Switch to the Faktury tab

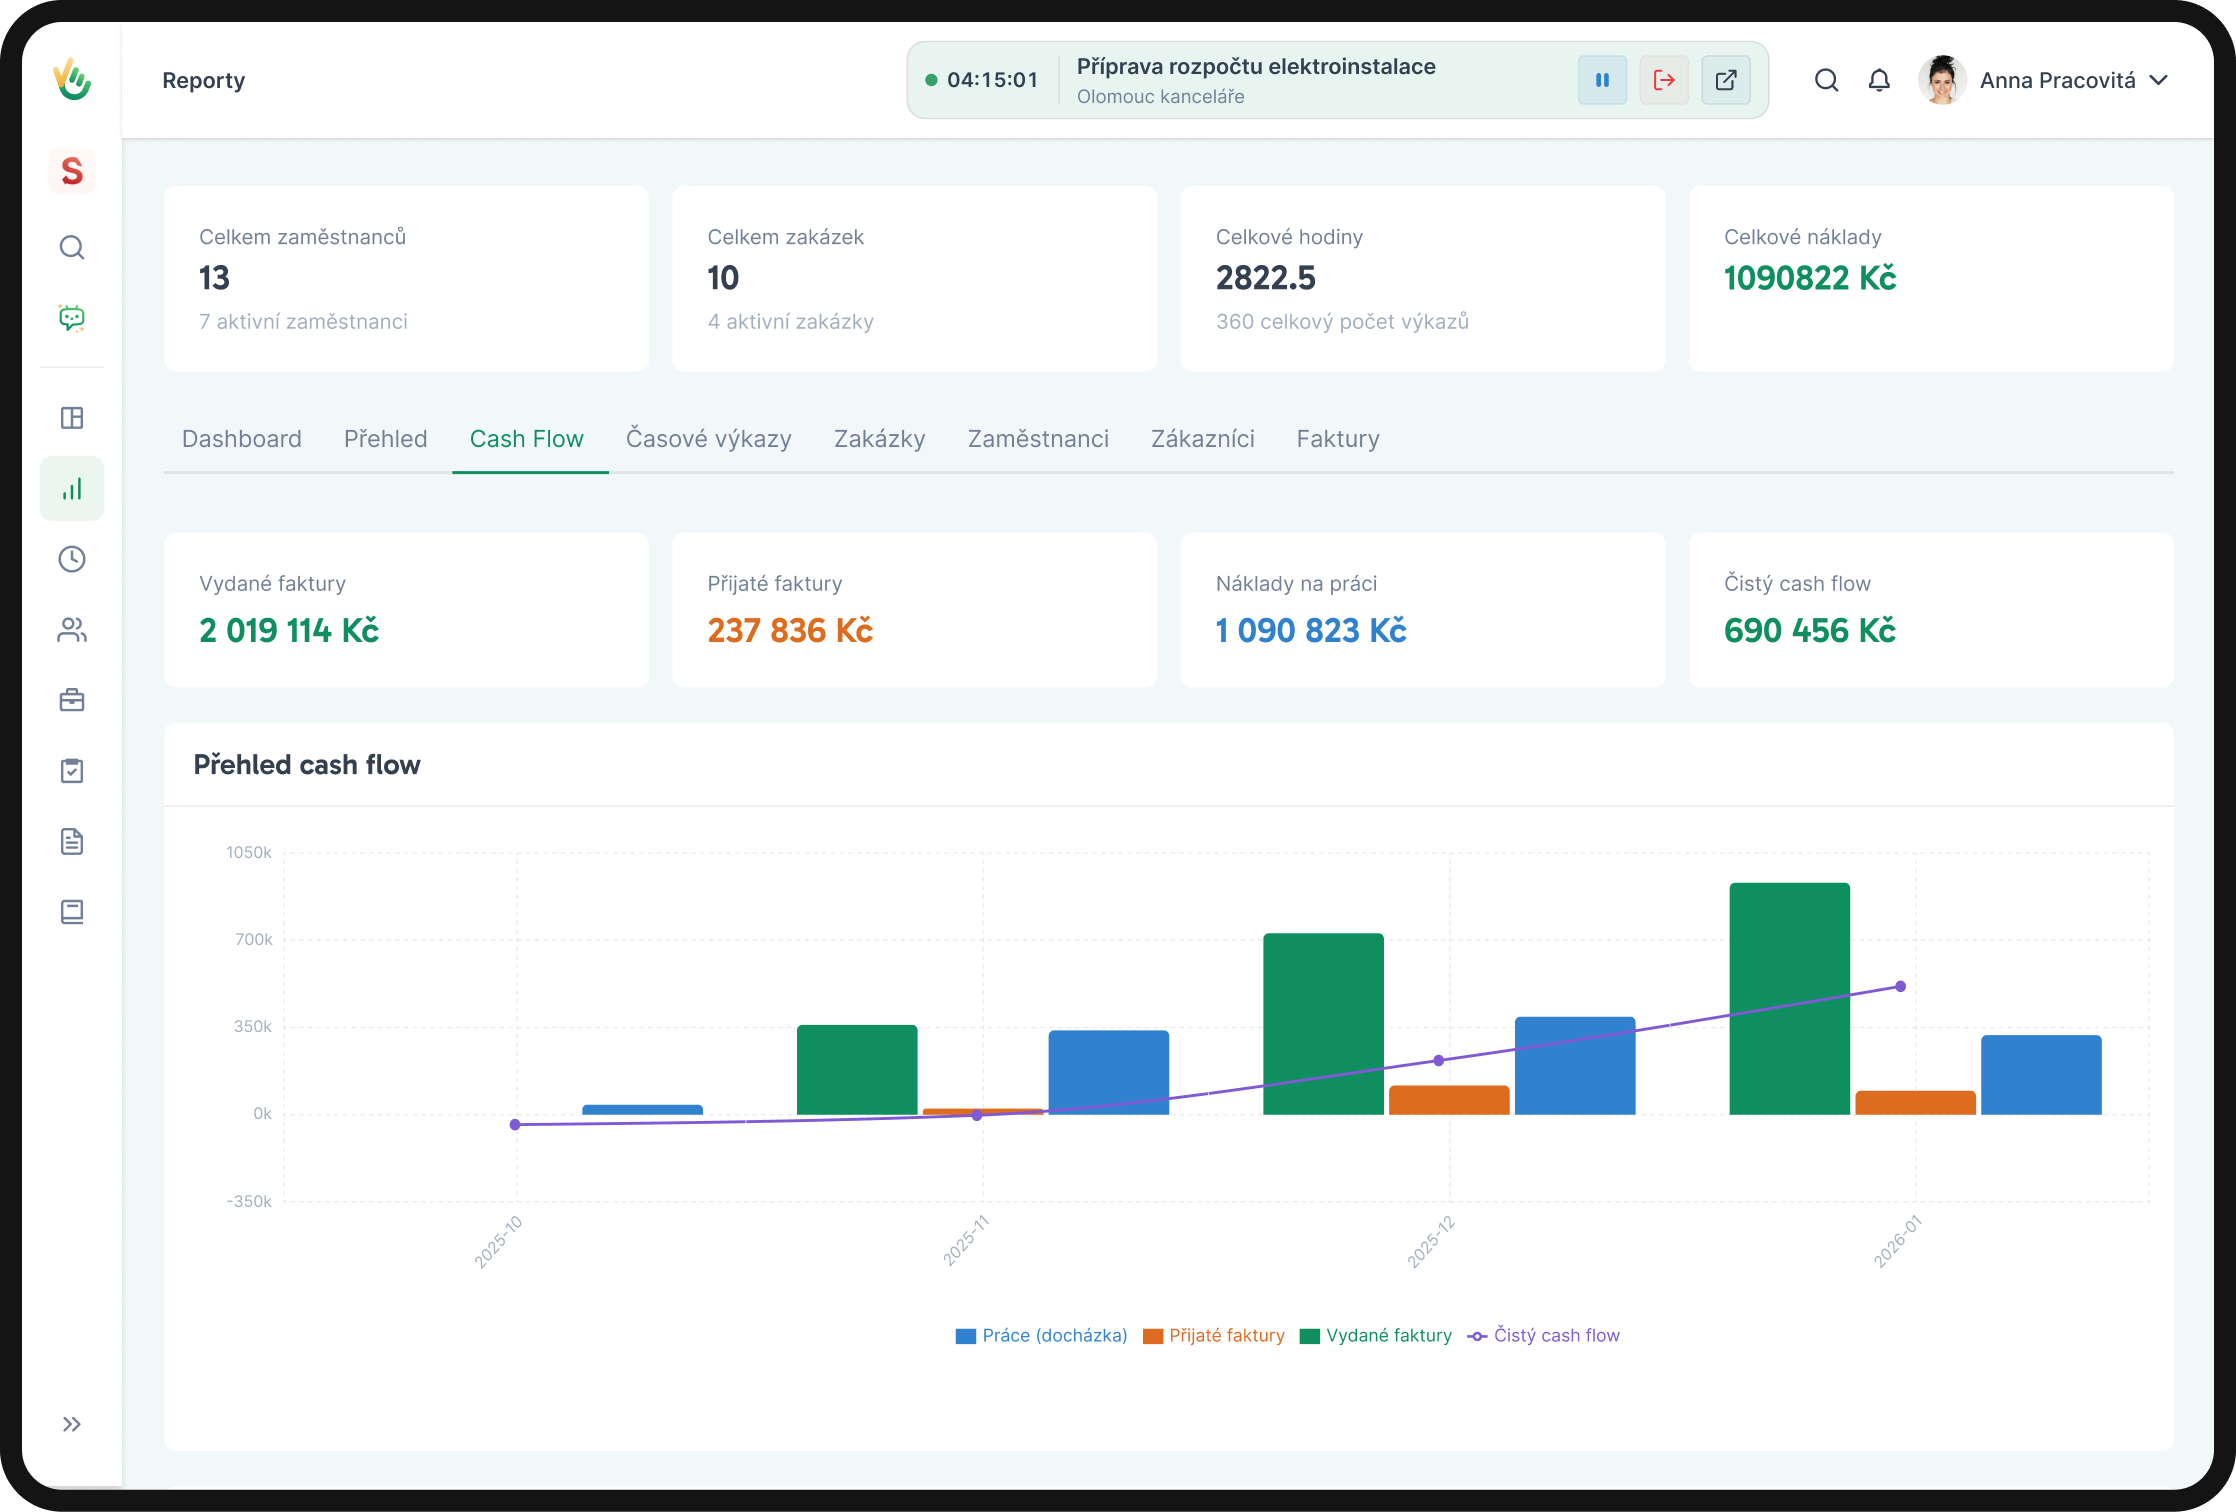1337,439
